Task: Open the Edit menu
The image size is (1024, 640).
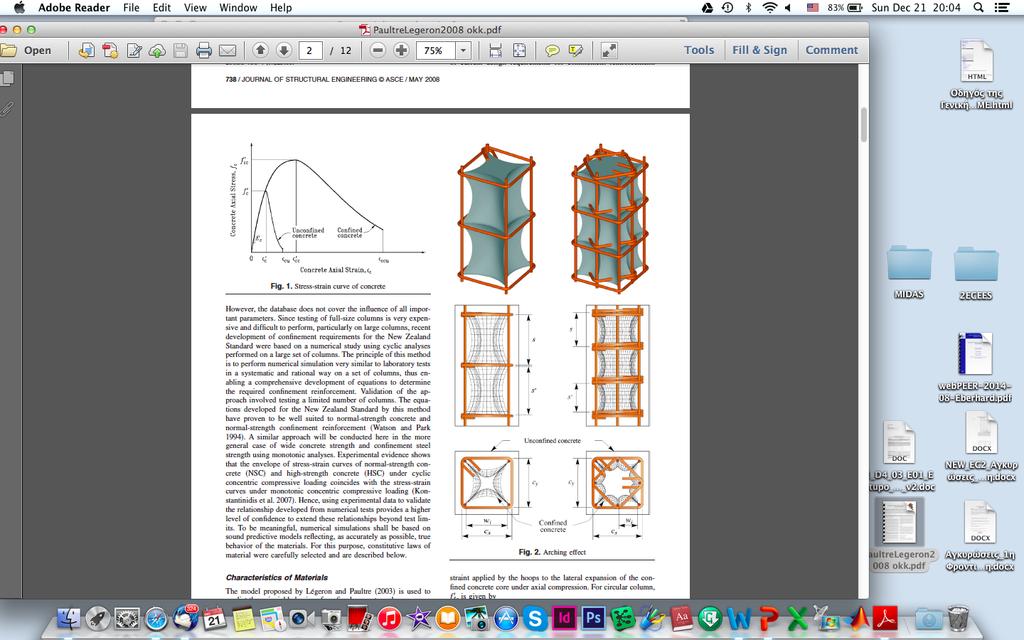Action: click(x=161, y=8)
